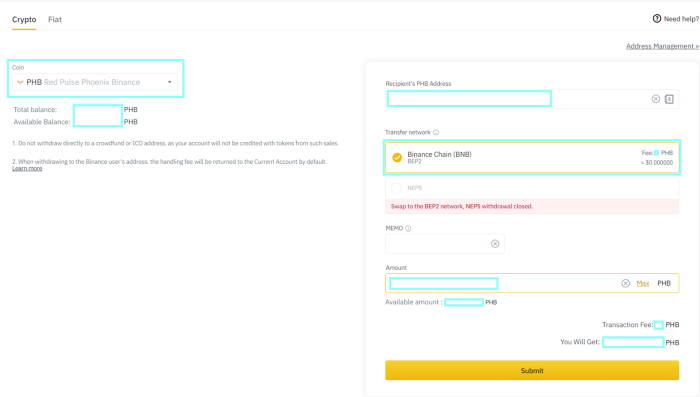Open the Address Management link

tap(662, 46)
